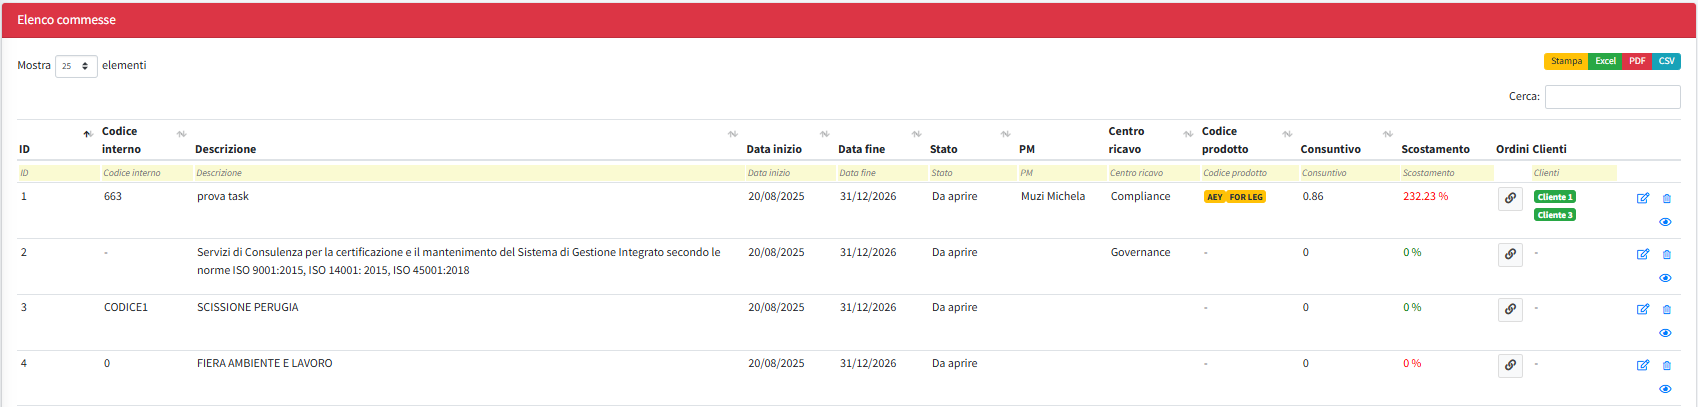The image size is (1698, 407).
Task: Open the orders link icon for row 1
Action: point(1510,198)
